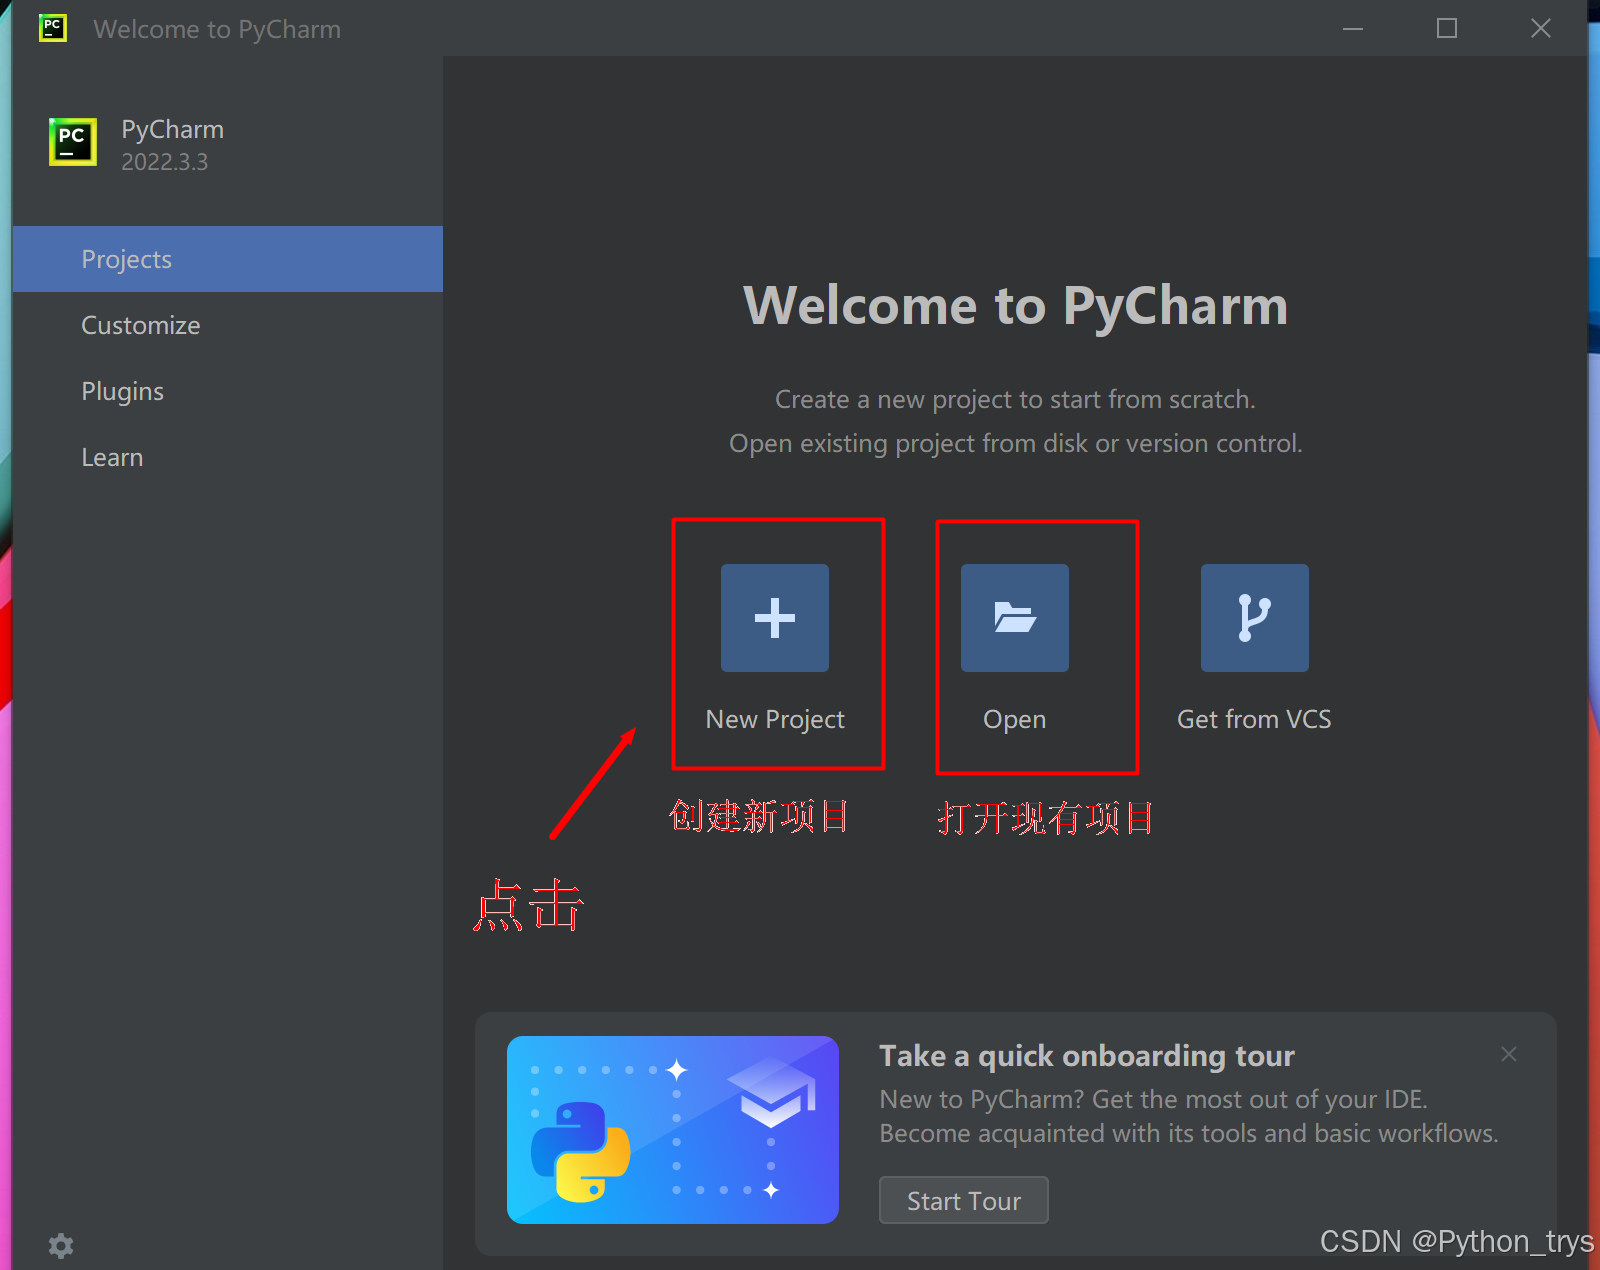
Task: Open settings gear in bottom-left corner
Action: tap(61, 1245)
